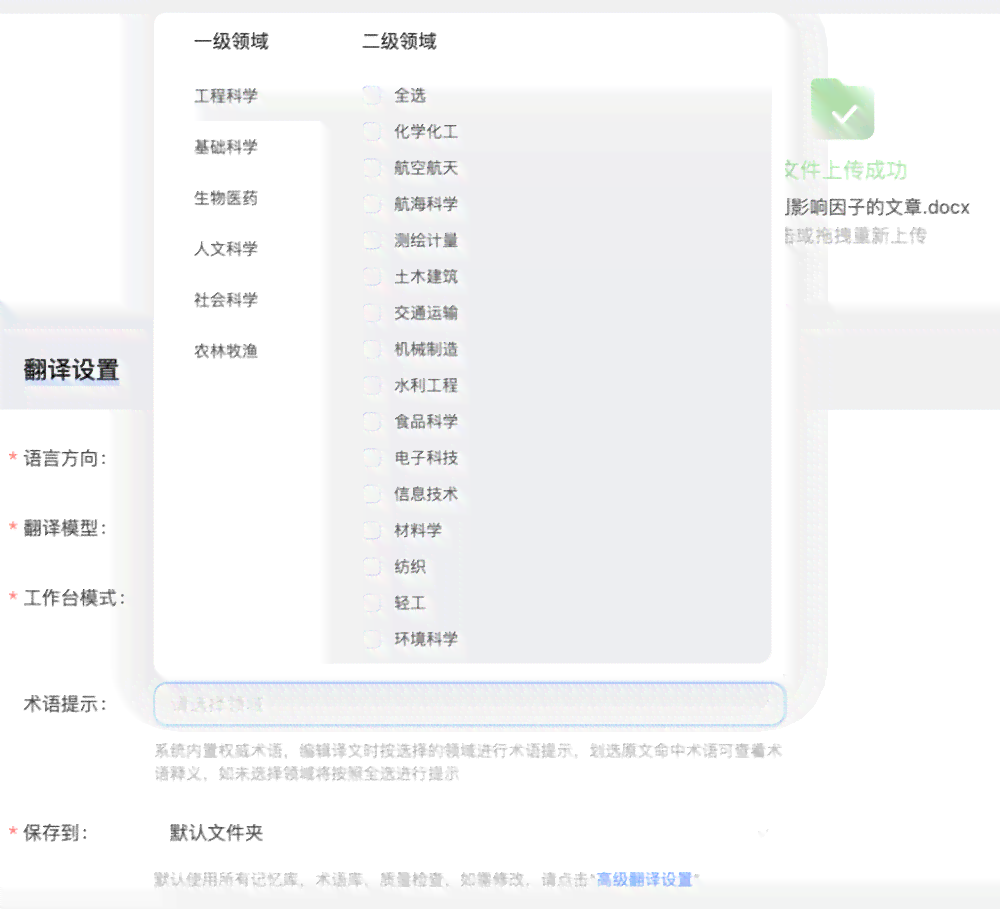Select 工程科学 first-level domain
The width and height of the screenshot is (1000, 909).
[226, 96]
